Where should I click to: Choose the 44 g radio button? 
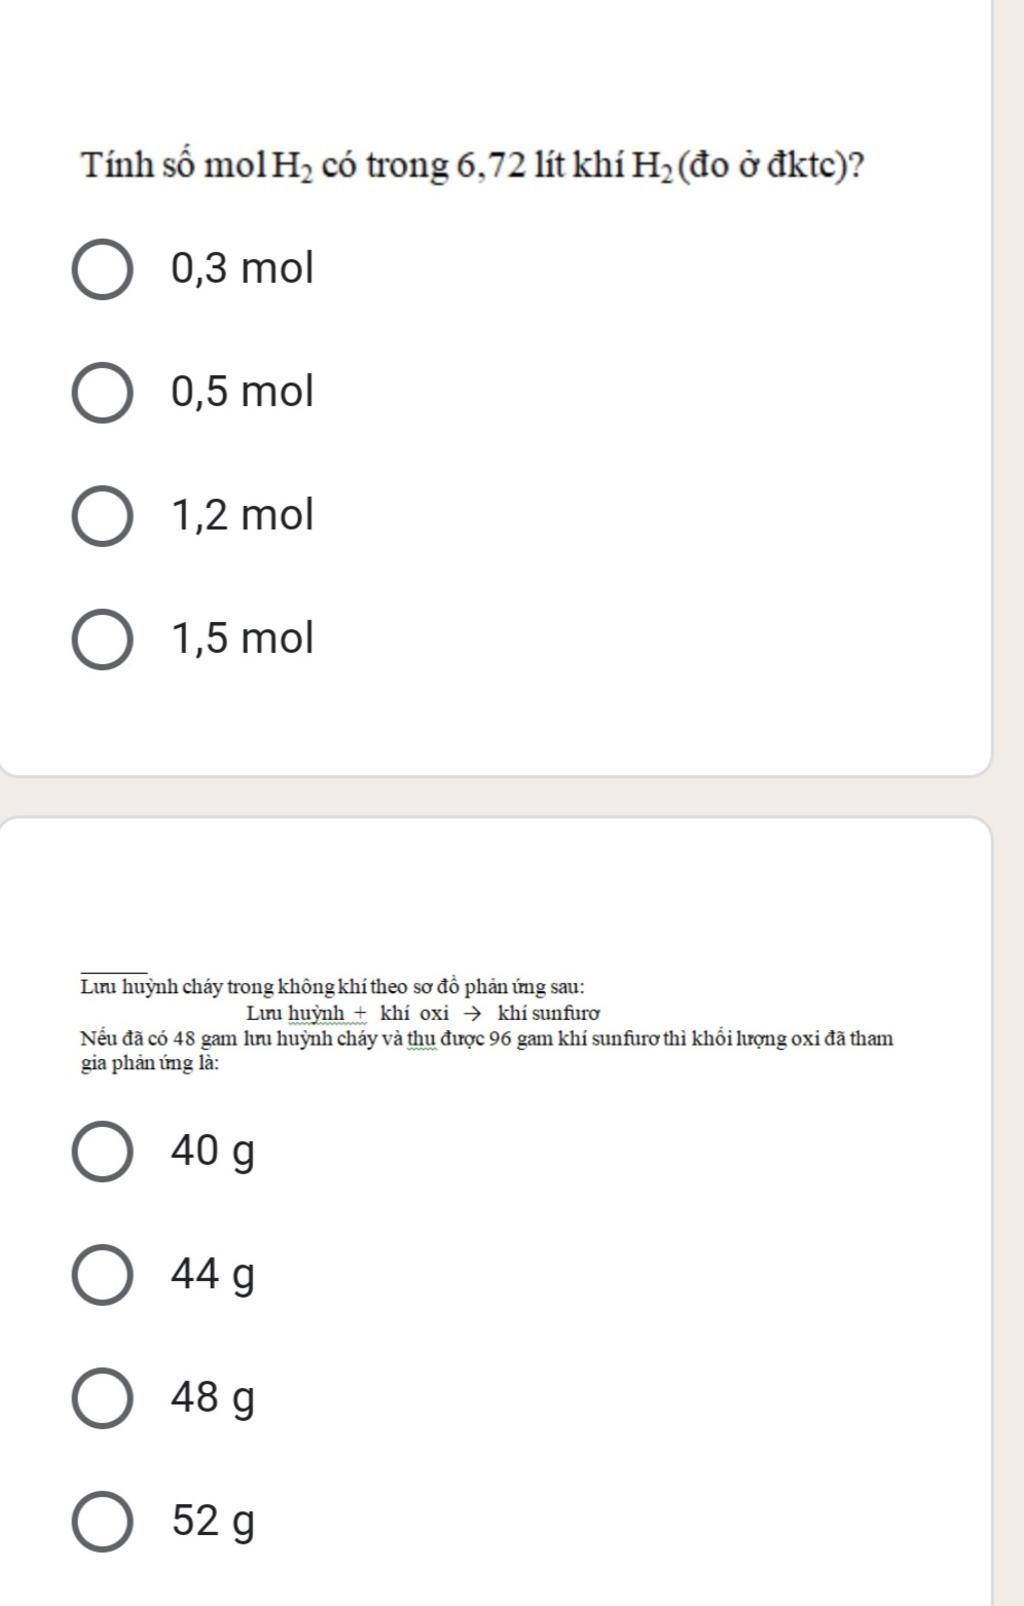102,1275
